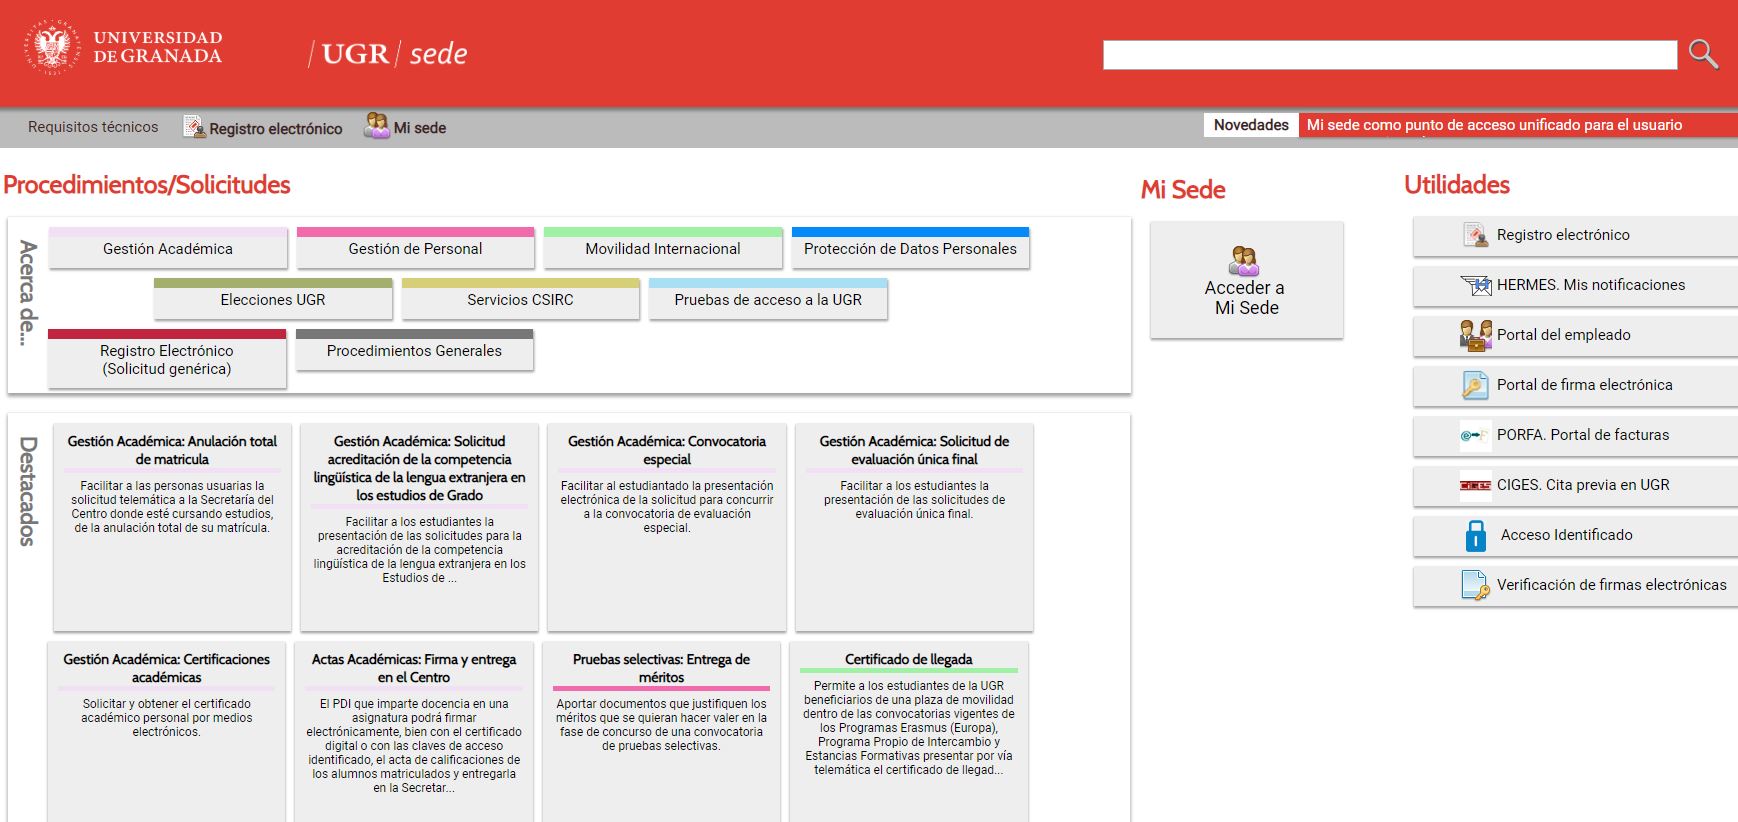
Task: Open Requisitos técnicos in the navigation bar
Action: click(93, 127)
